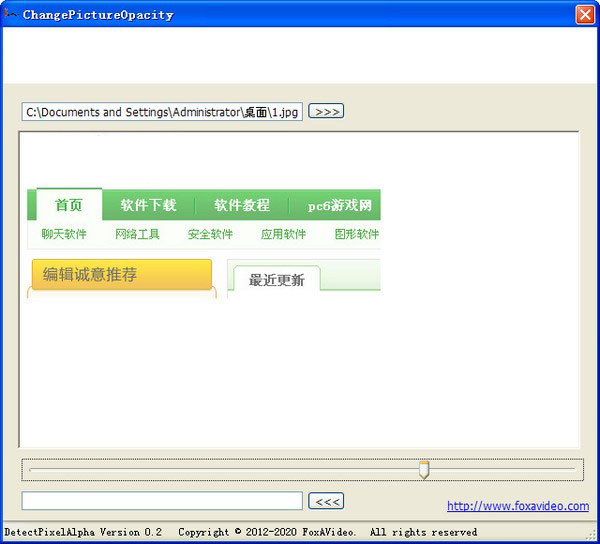
Task: Click the app icon in title bar
Action: pyautogui.click(x=10, y=14)
